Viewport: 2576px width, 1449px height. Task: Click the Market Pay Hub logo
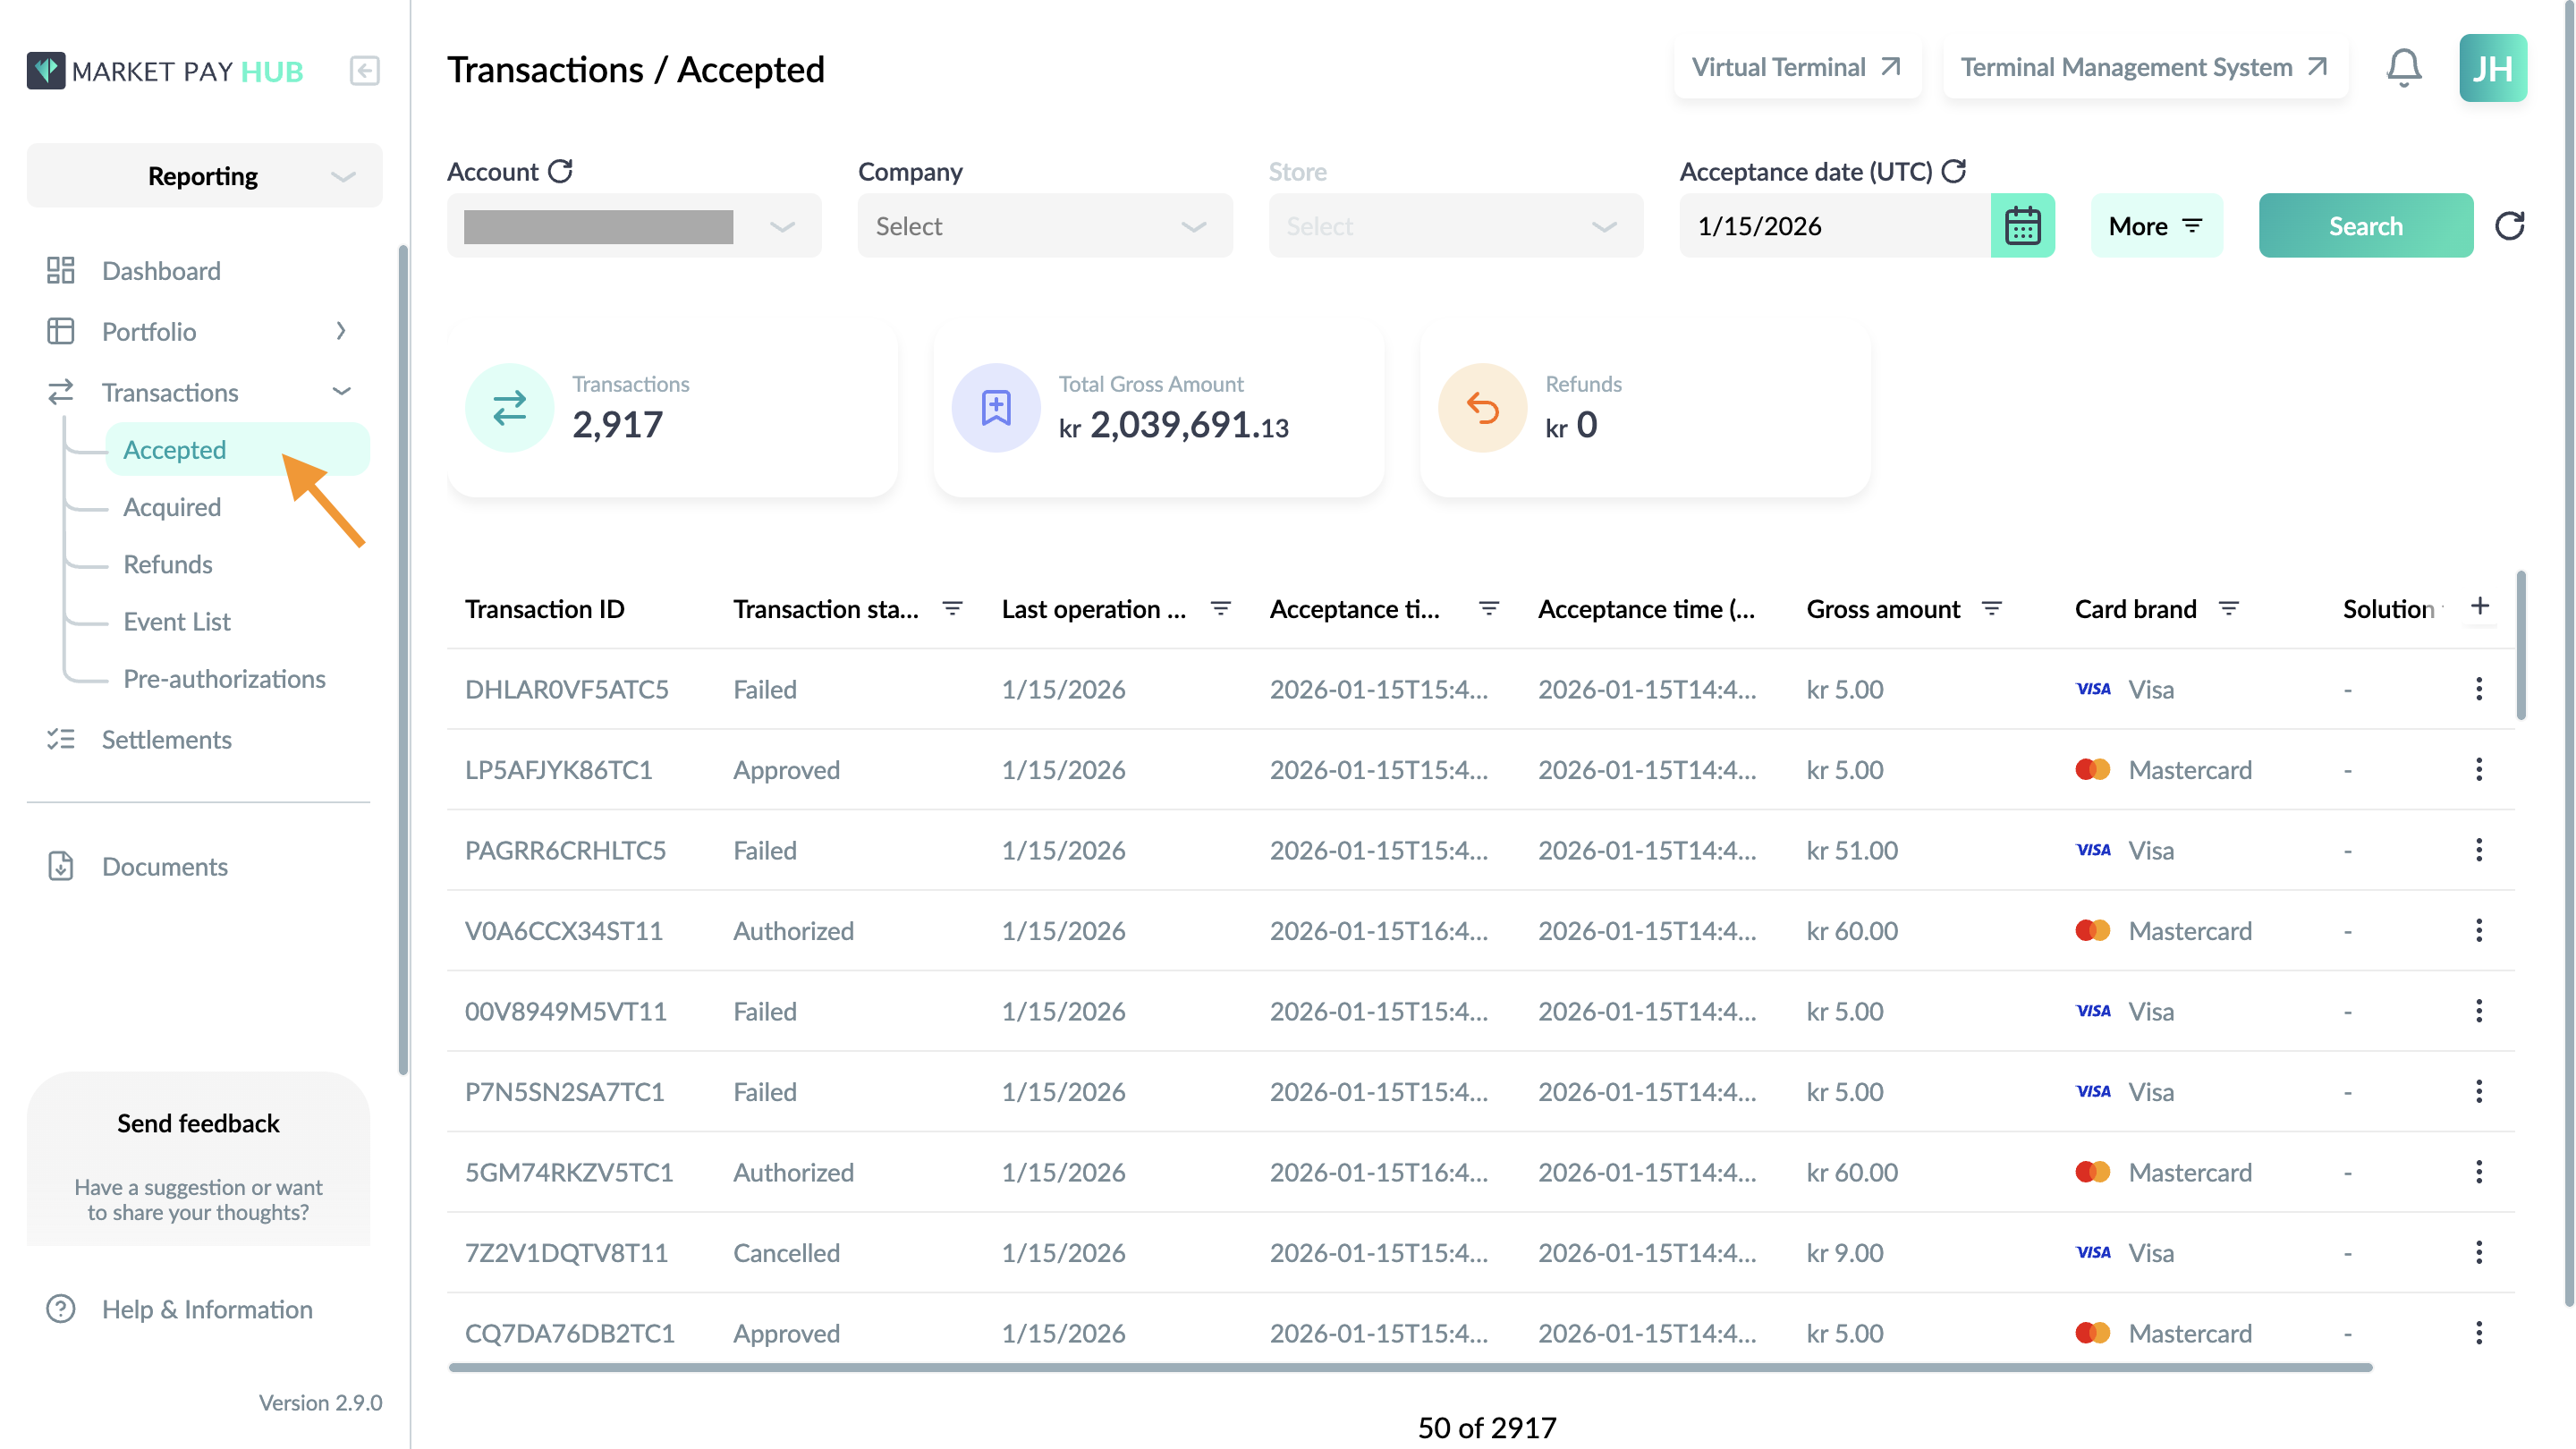pyautogui.click(x=165, y=71)
